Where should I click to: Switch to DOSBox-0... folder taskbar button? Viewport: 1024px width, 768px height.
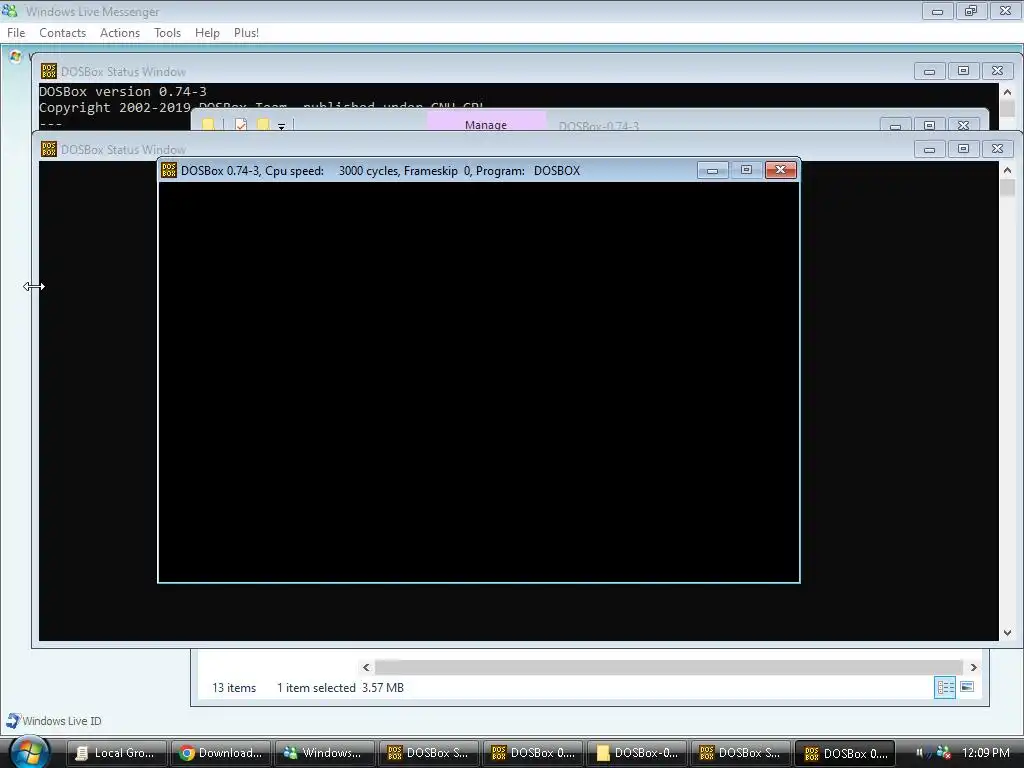(x=637, y=753)
